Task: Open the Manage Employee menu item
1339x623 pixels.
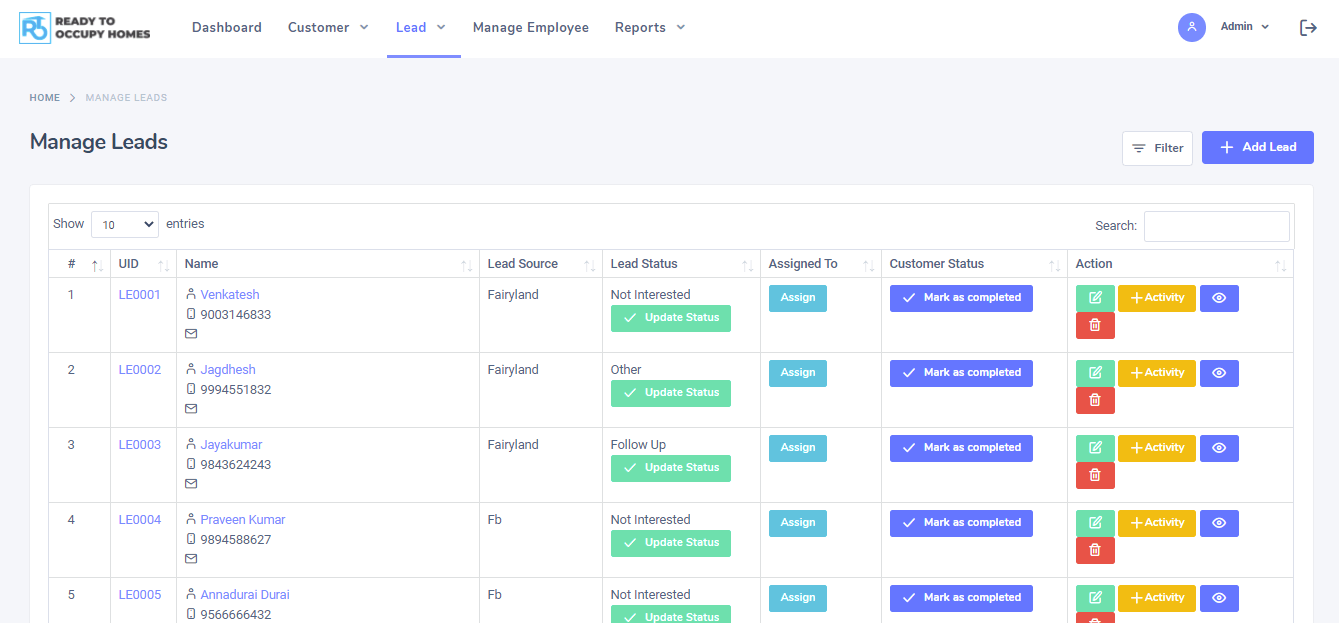Action: point(530,28)
